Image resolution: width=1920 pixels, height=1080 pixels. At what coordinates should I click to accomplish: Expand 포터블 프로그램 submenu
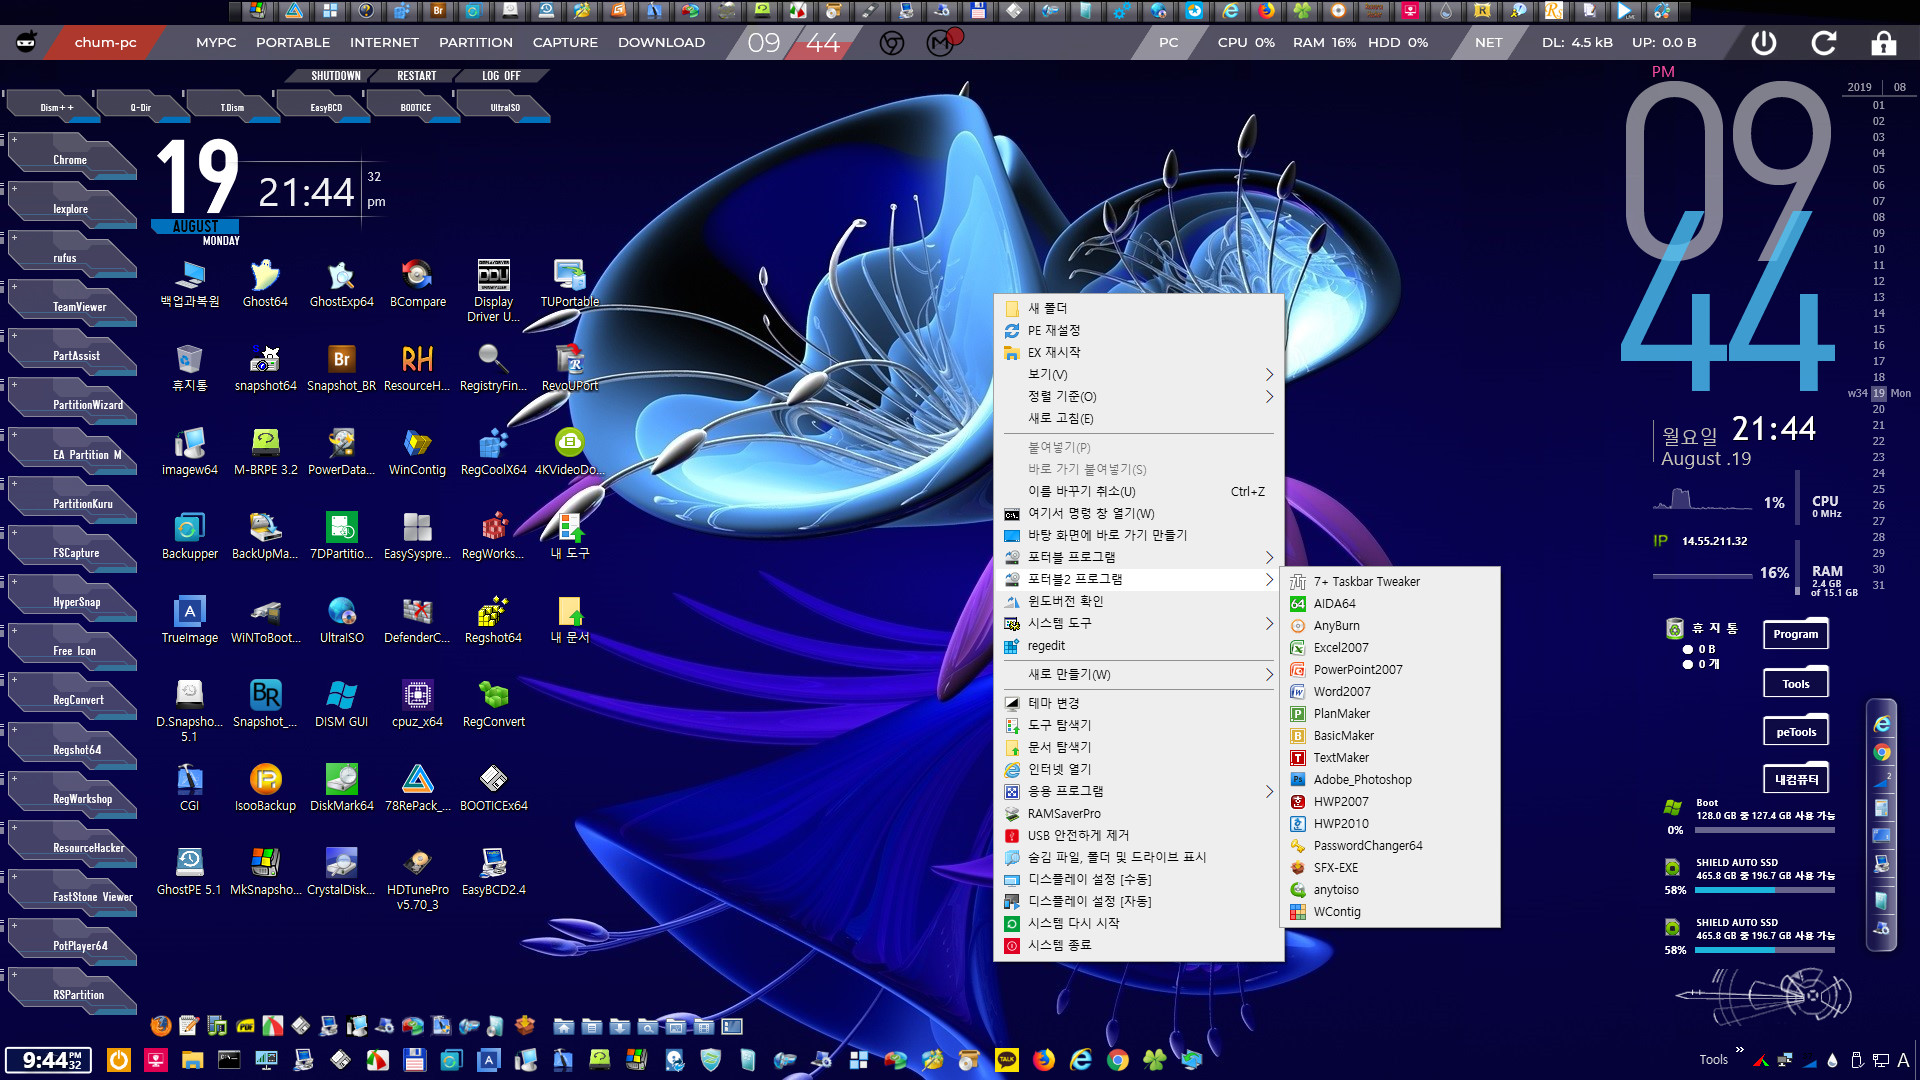point(1139,557)
